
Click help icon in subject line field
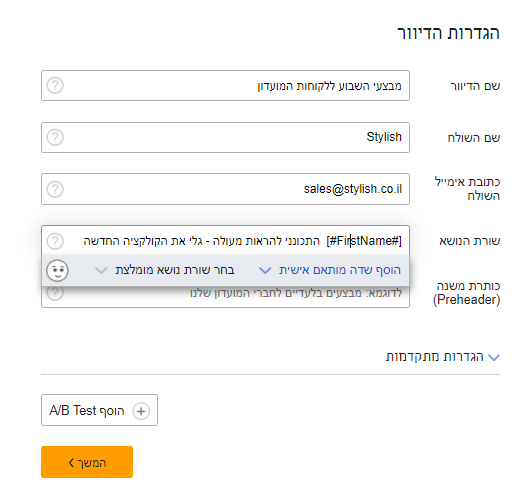(55, 241)
